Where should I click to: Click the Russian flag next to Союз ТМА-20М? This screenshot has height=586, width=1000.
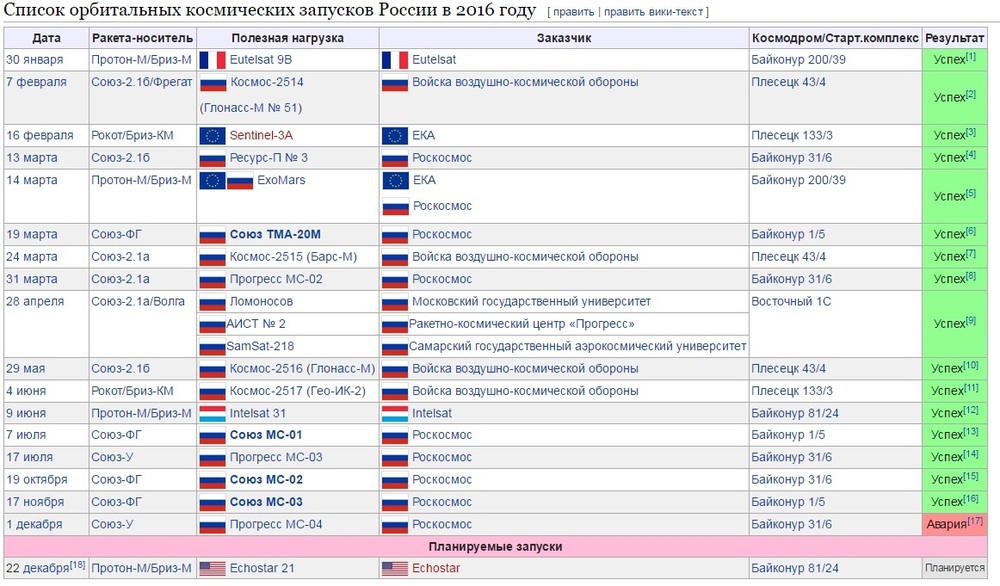click(212, 235)
